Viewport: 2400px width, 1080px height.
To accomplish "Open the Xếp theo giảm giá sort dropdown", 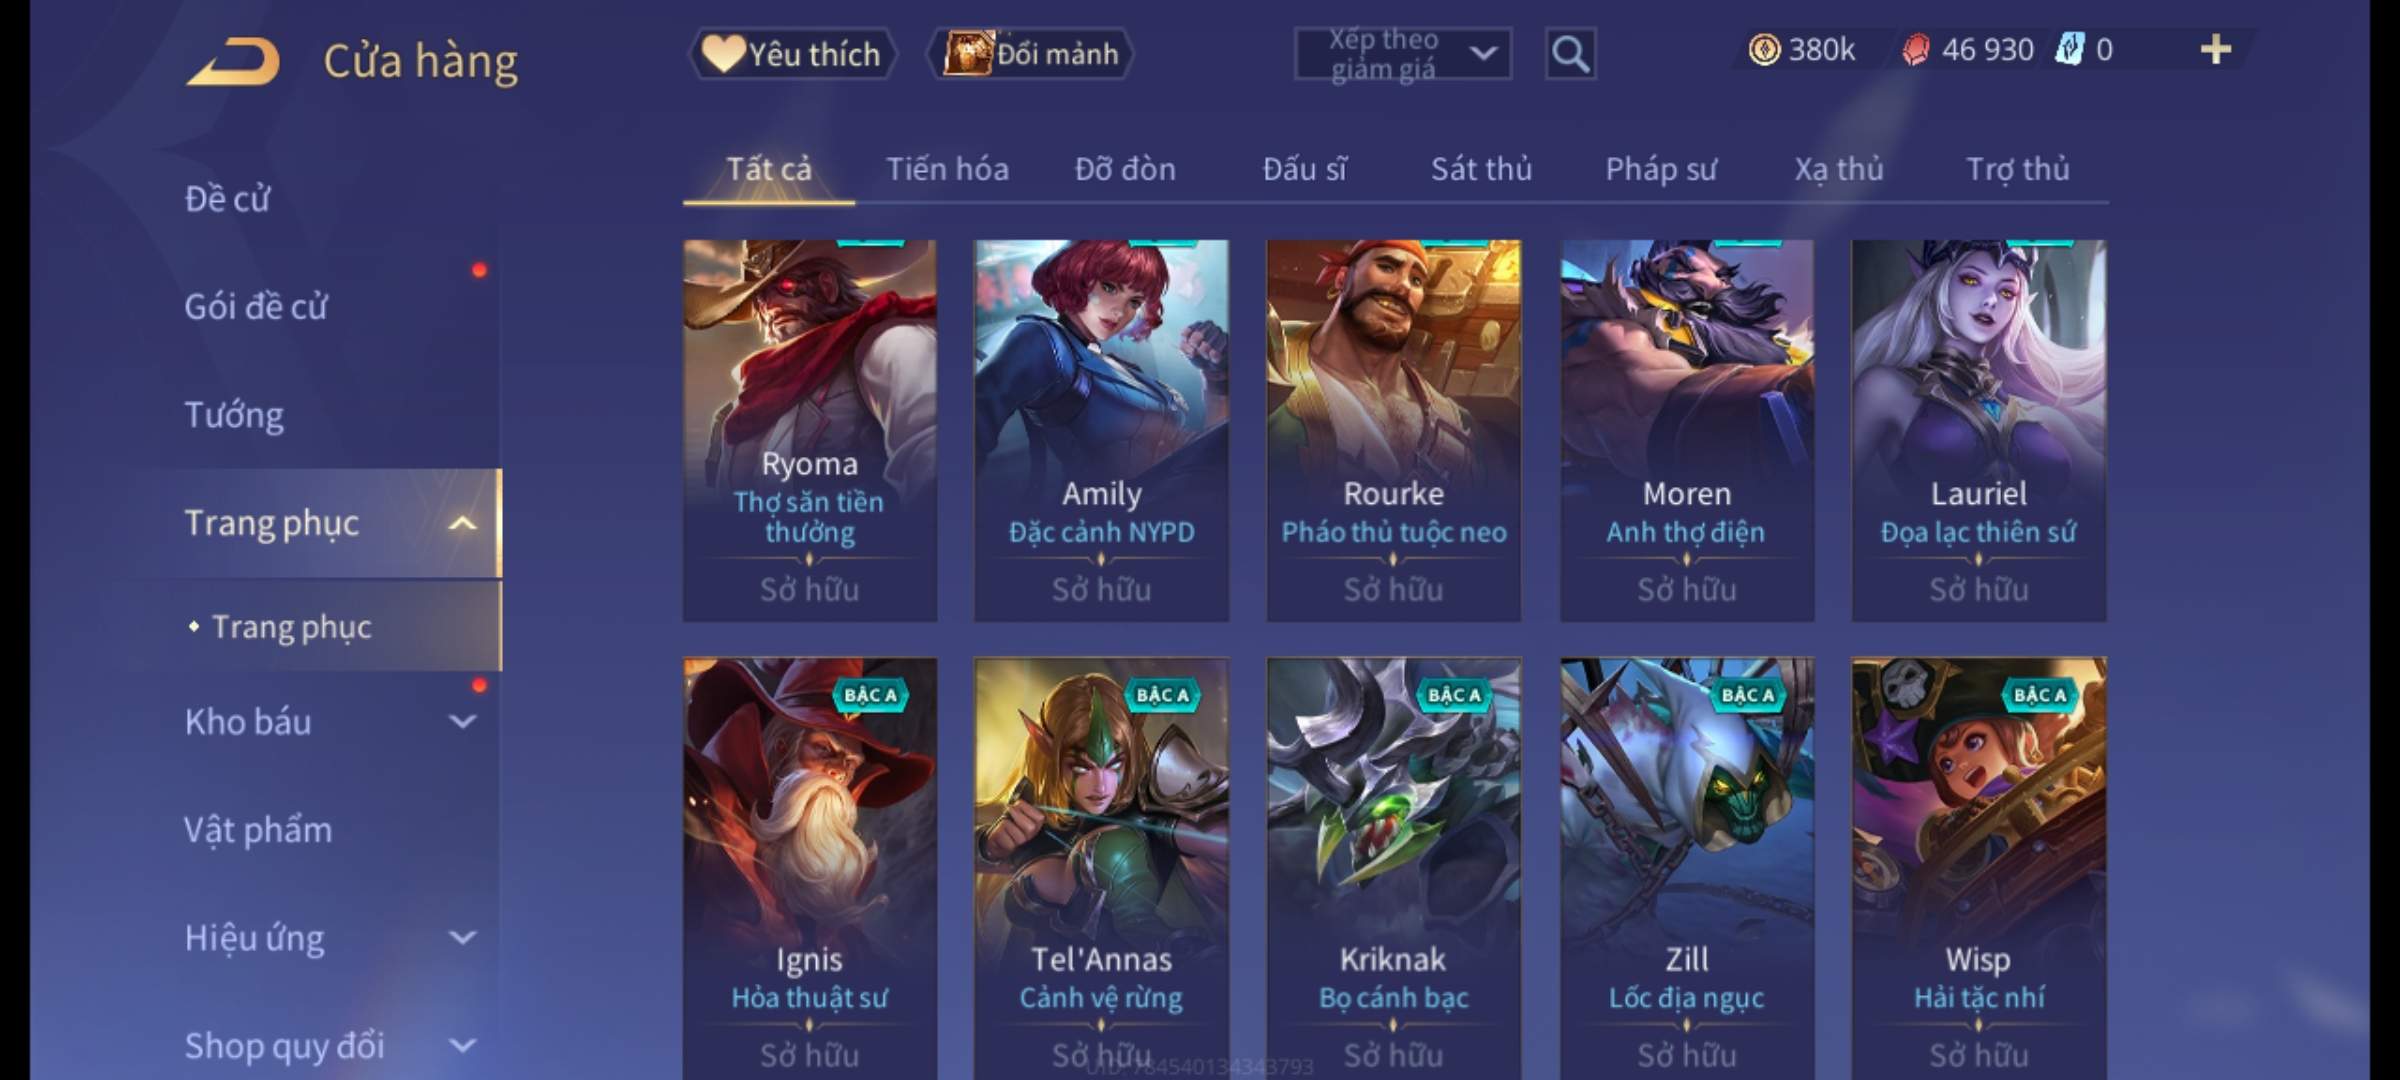I will pos(1402,54).
